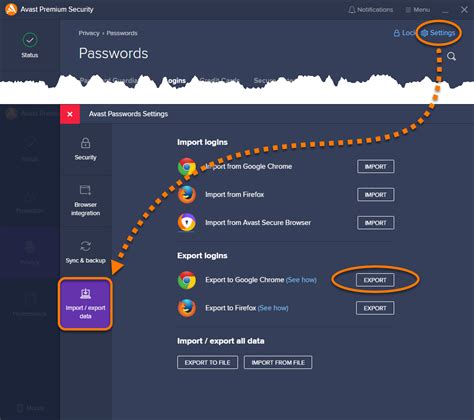This screenshot has height=420, width=474.
Task: Switch to the Logins tab
Action: (174, 81)
